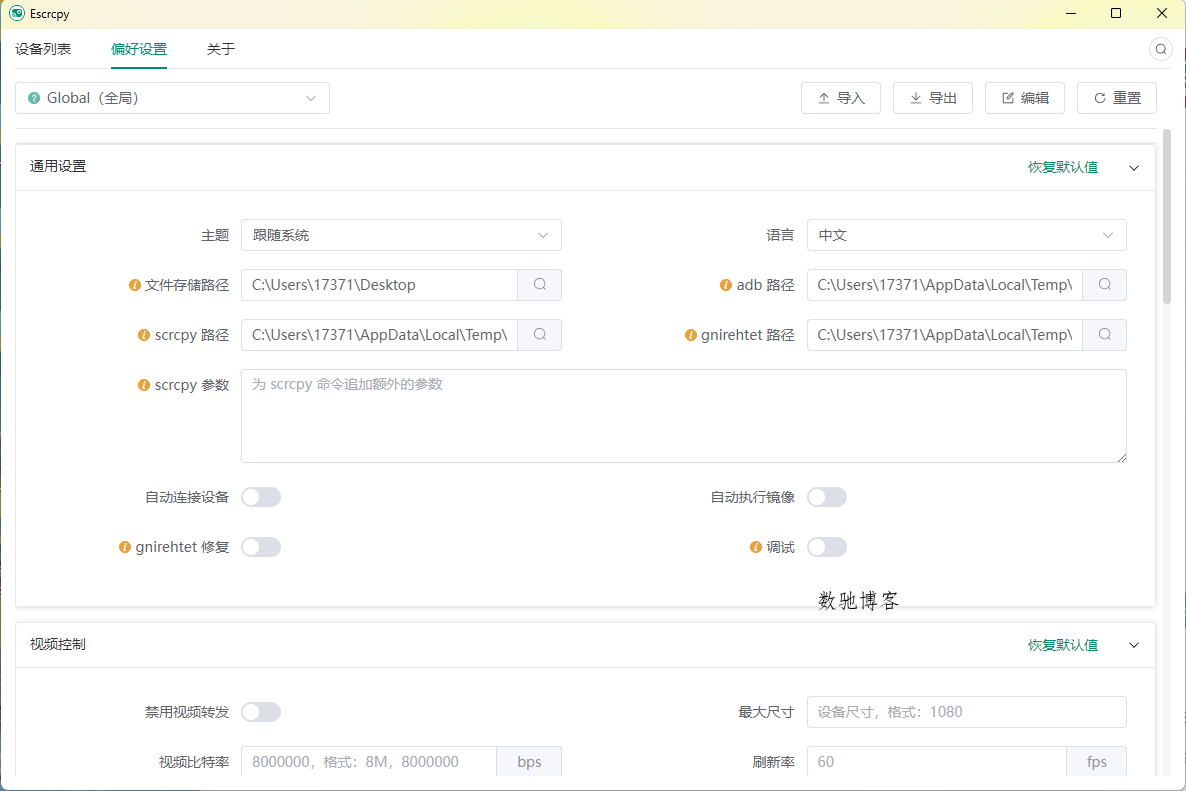The height and width of the screenshot is (791, 1186).
Task: Collapse the 视频控制 section chevron
Action: 1134,645
